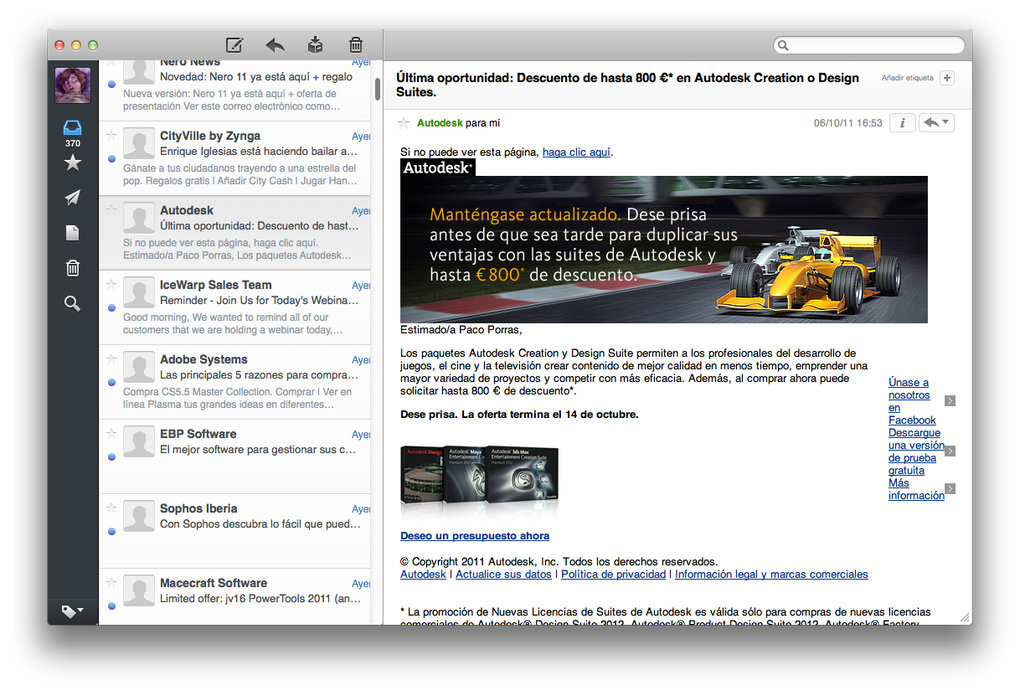
Task: Click the reply arrow icon in the toolbar
Action: click(274, 45)
